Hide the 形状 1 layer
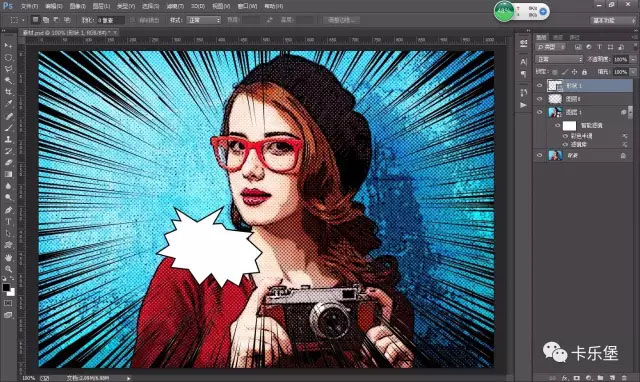 pyautogui.click(x=540, y=86)
